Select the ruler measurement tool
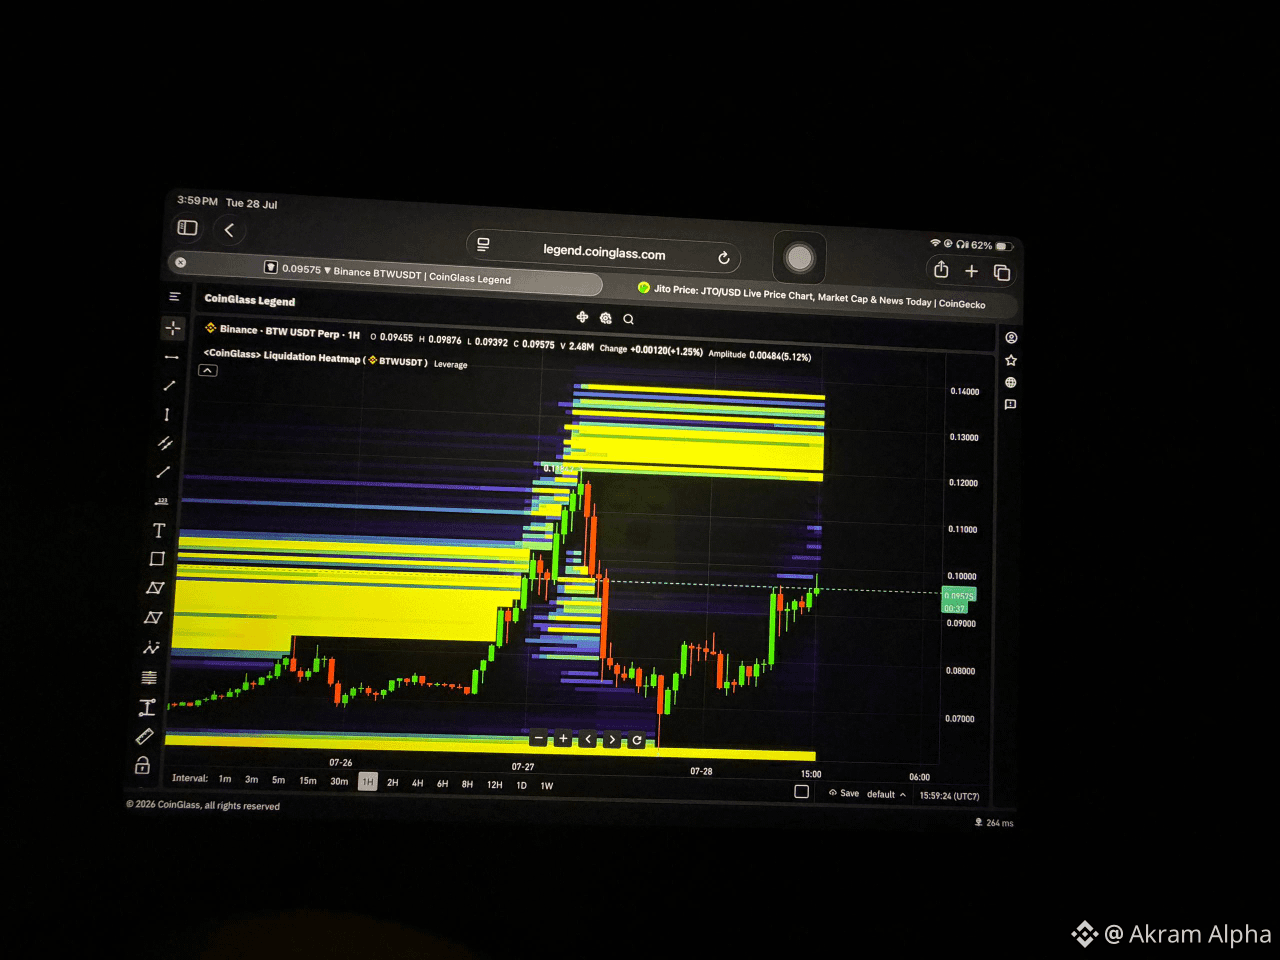The image size is (1280, 960). click(x=145, y=737)
